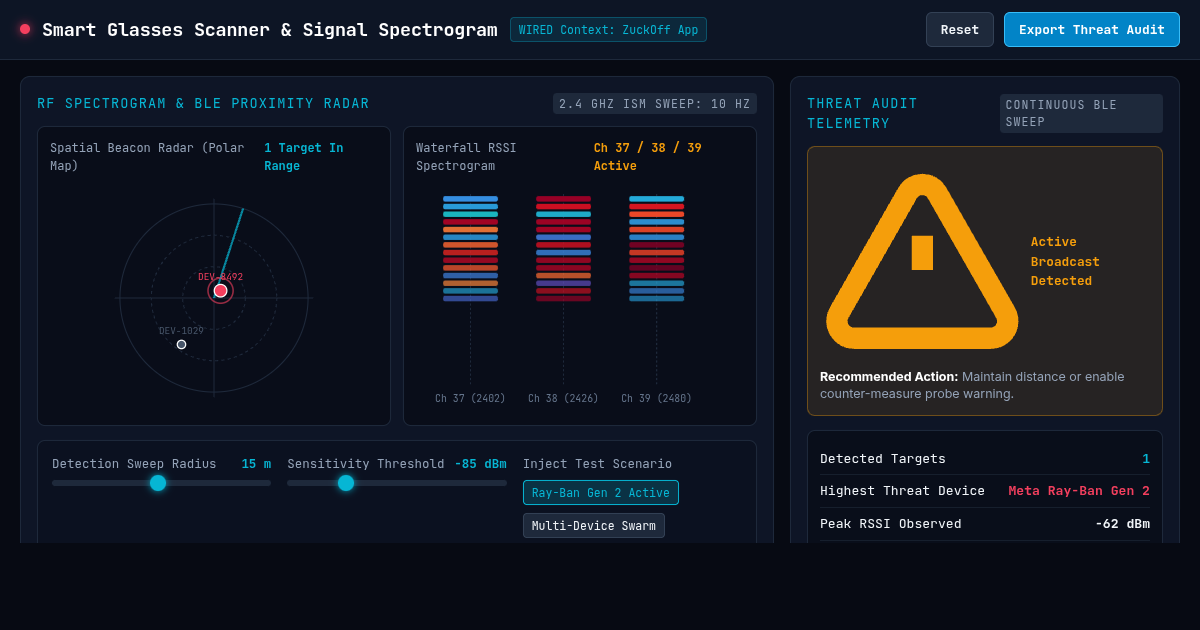The height and width of the screenshot is (630, 1200).
Task: Click the 'Ch 37 (2402)' label
Action: tap(470, 398)
